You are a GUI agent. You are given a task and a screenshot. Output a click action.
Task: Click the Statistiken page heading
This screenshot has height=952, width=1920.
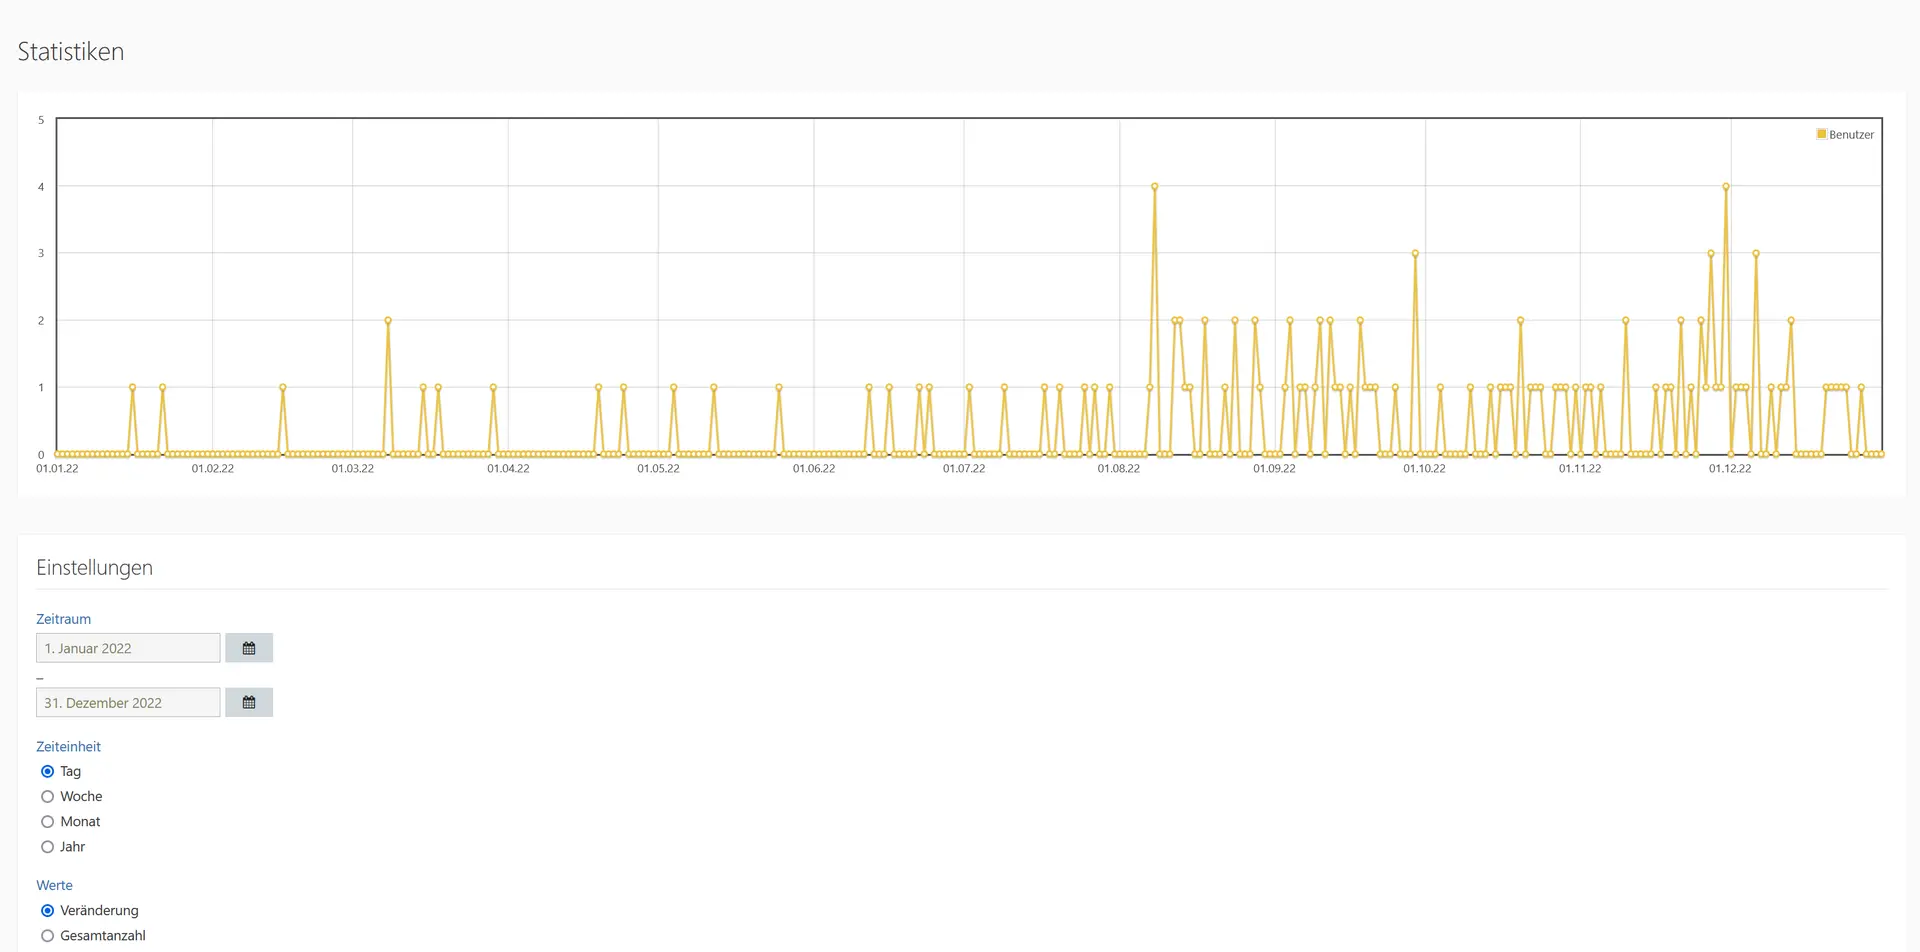(71, 52)
